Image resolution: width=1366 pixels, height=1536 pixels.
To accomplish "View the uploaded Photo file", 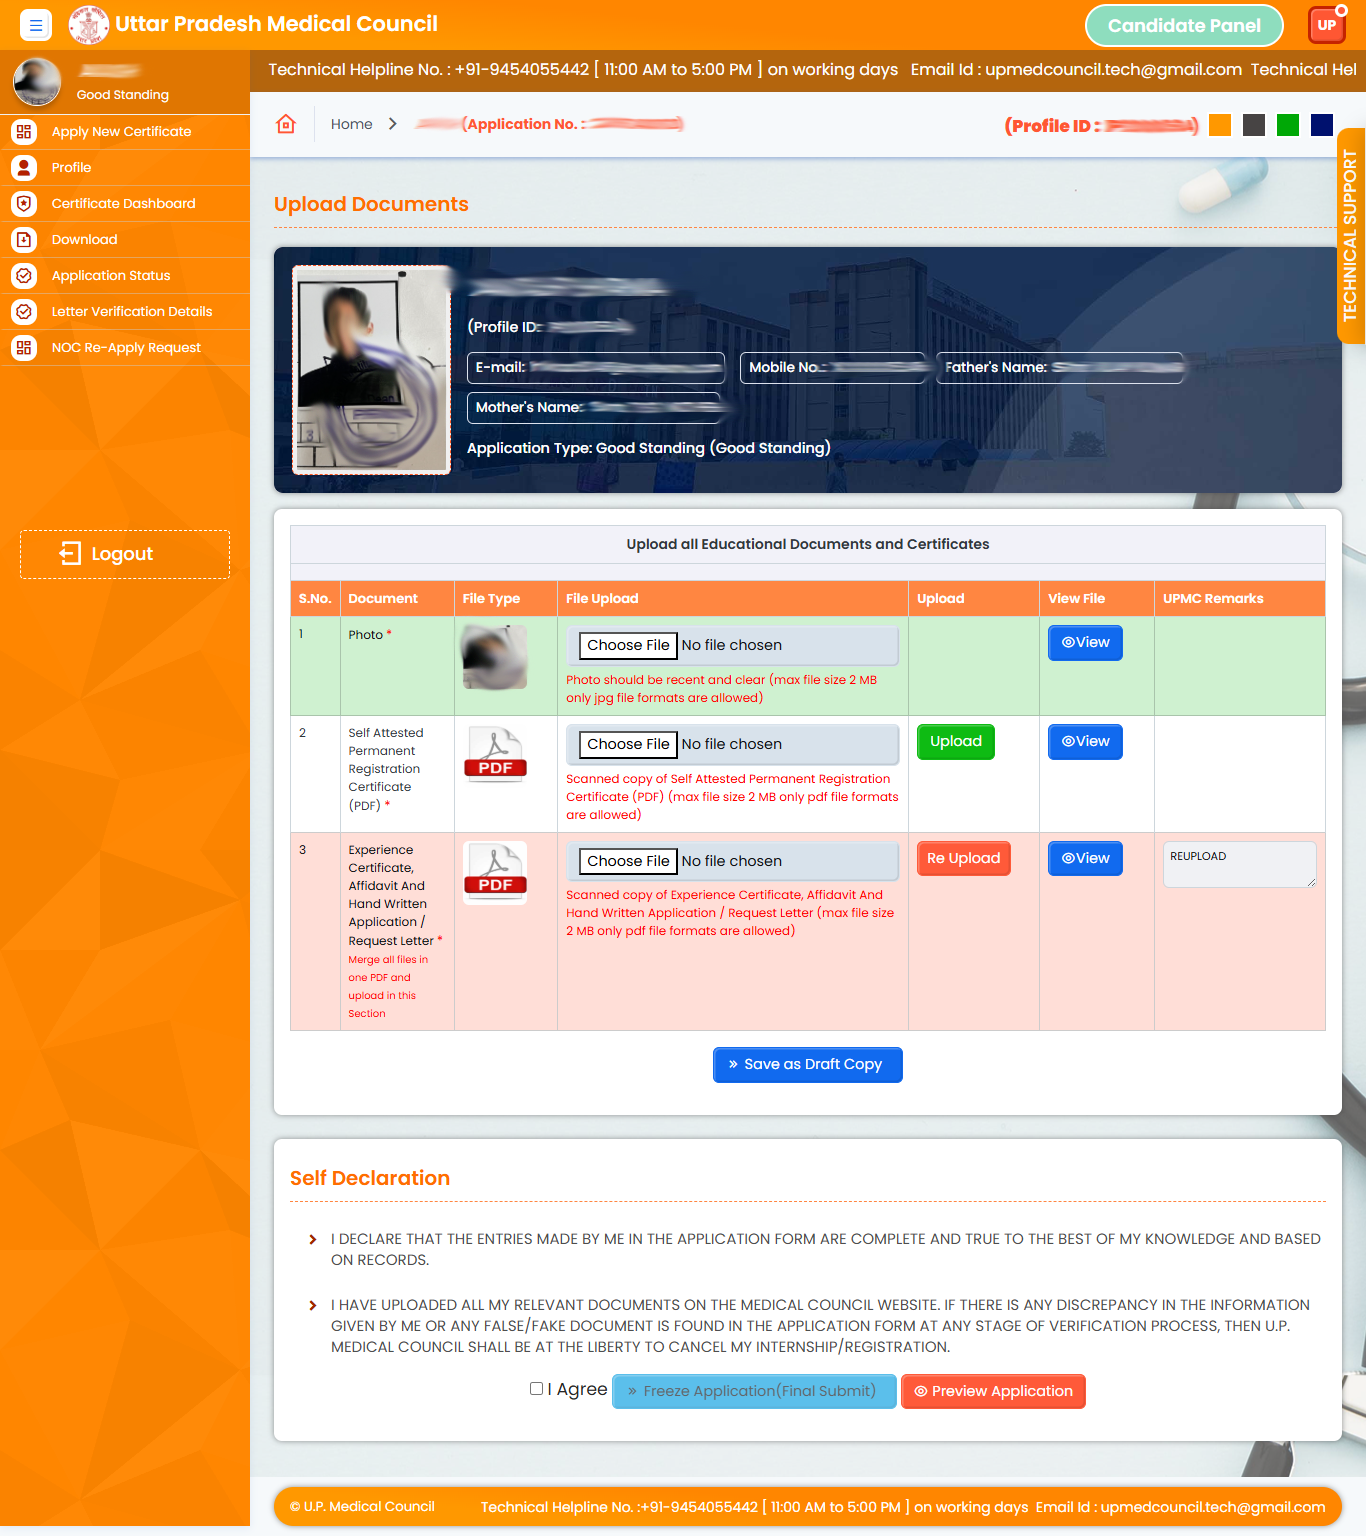I will tap(1085, 643).
